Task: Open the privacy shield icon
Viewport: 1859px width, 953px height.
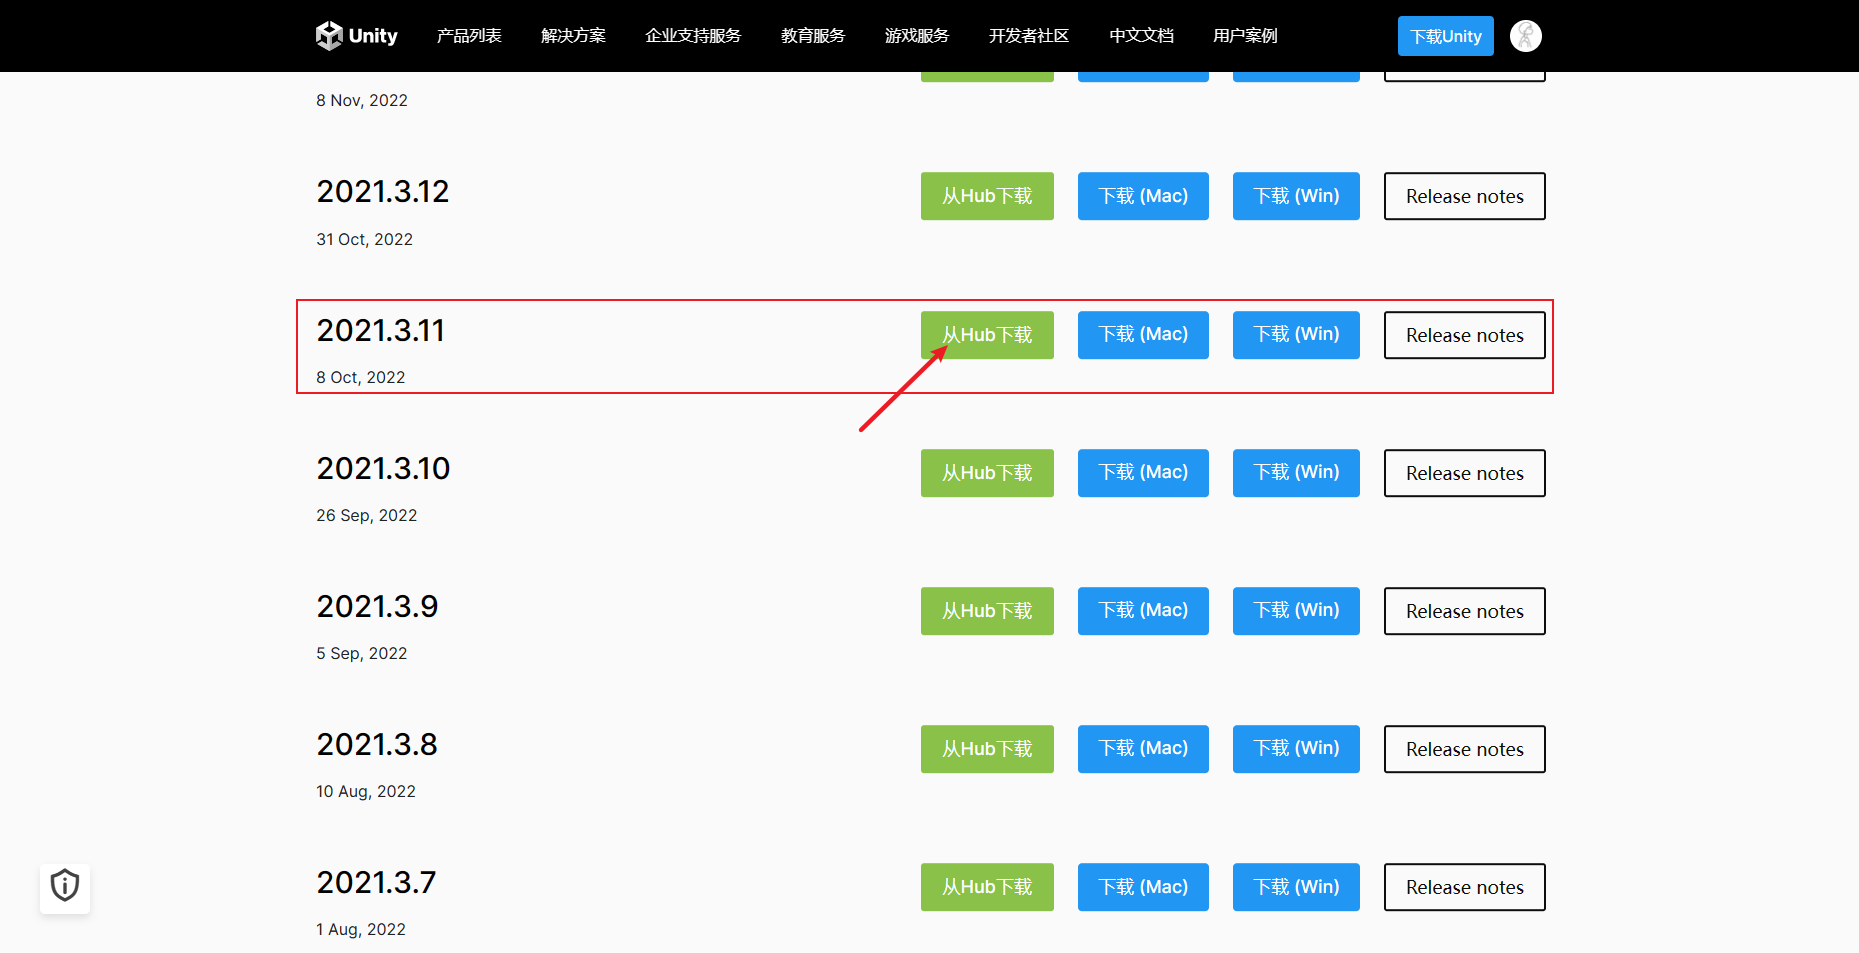Action: click(65, 886)
